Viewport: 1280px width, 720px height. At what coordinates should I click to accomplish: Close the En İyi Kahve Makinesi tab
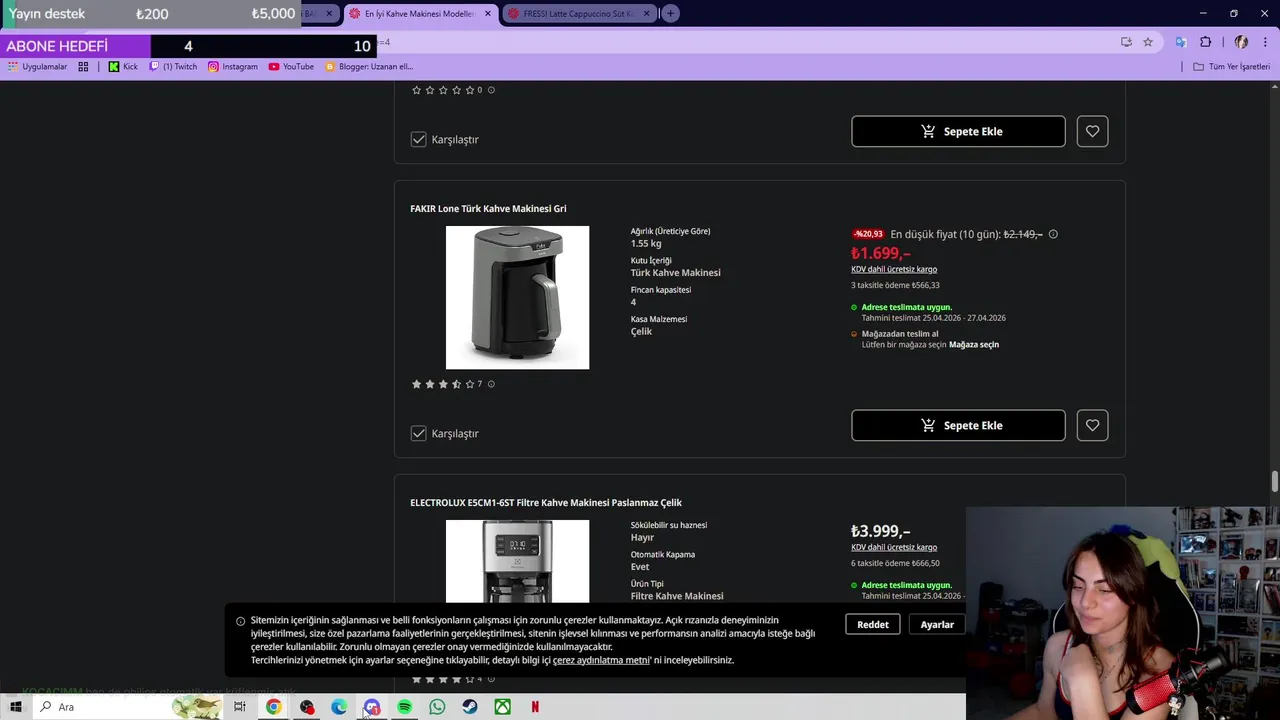488,14
